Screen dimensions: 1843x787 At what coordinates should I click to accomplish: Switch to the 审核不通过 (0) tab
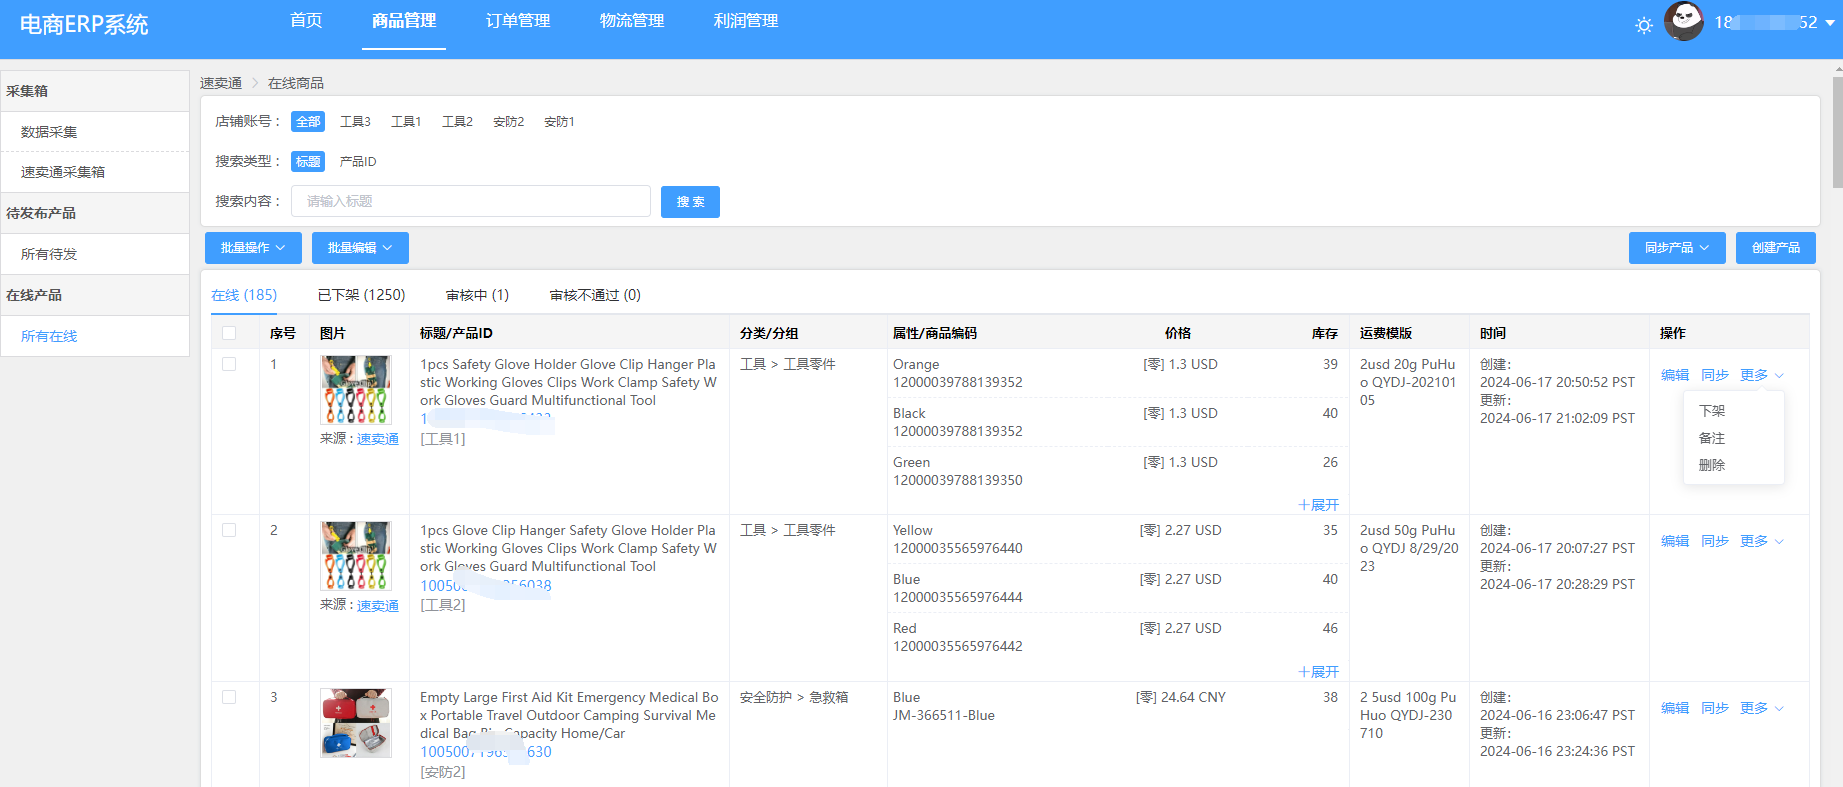(x=595, y=295)
